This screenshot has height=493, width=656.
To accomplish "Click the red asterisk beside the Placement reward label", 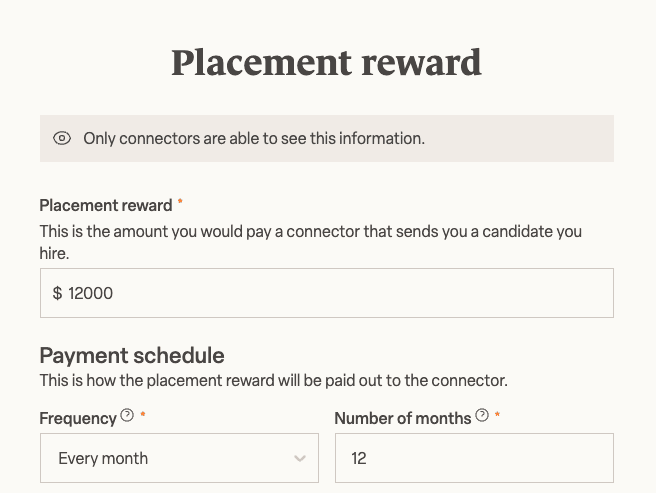I will pyautogui.click(x=180, y=203).
